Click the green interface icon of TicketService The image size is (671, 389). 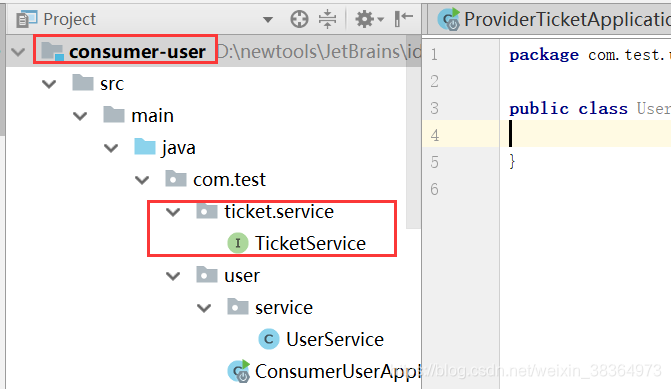(x=238, y=243)
